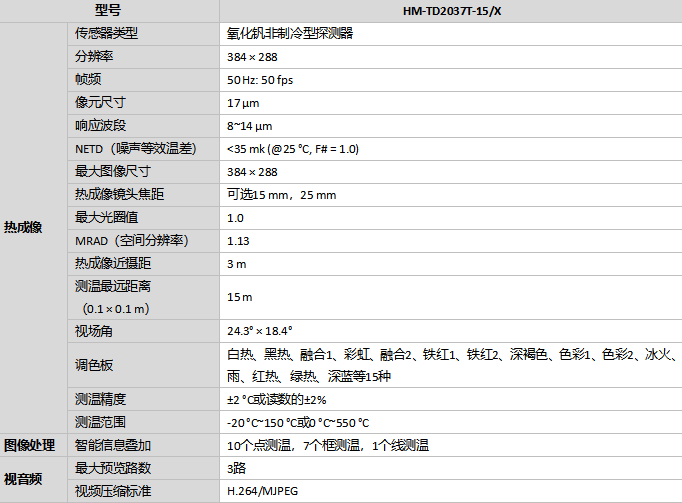Select the -20°C~150°C temperature range value
The width and height of the screenshot is (682, 503).
click(x=298, y=423)
